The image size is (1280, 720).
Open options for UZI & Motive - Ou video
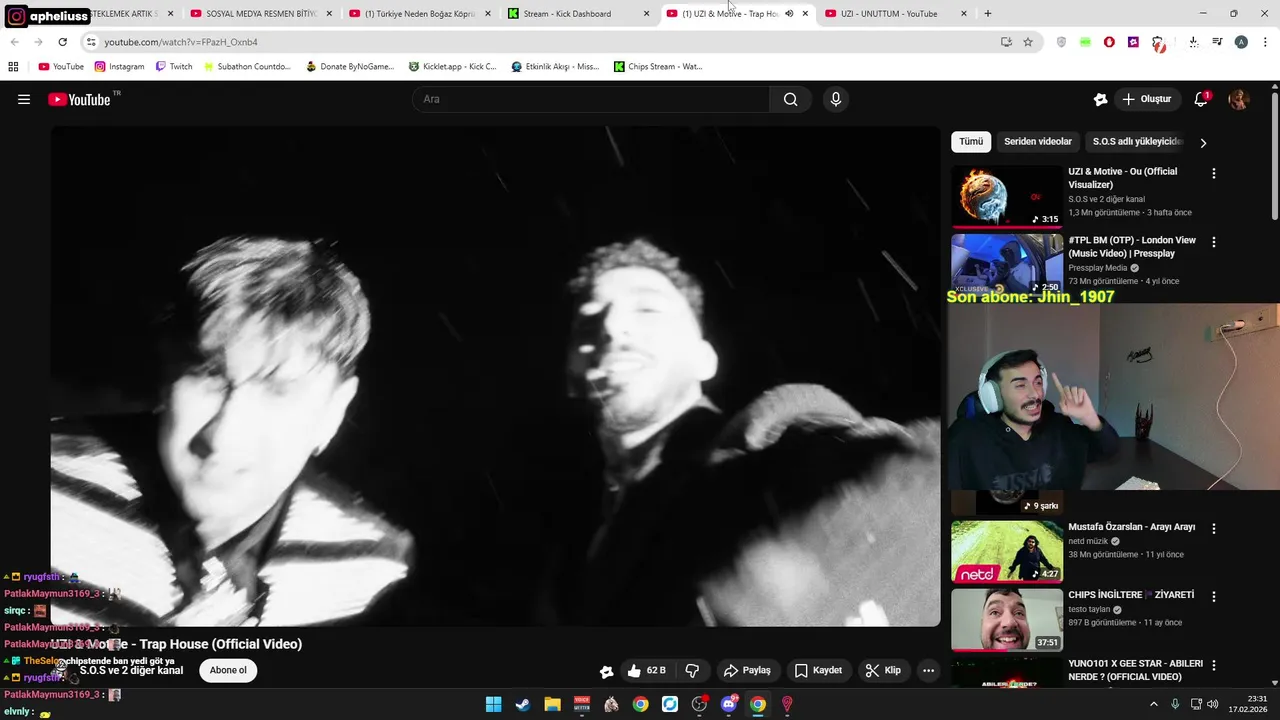point(1214,173)
